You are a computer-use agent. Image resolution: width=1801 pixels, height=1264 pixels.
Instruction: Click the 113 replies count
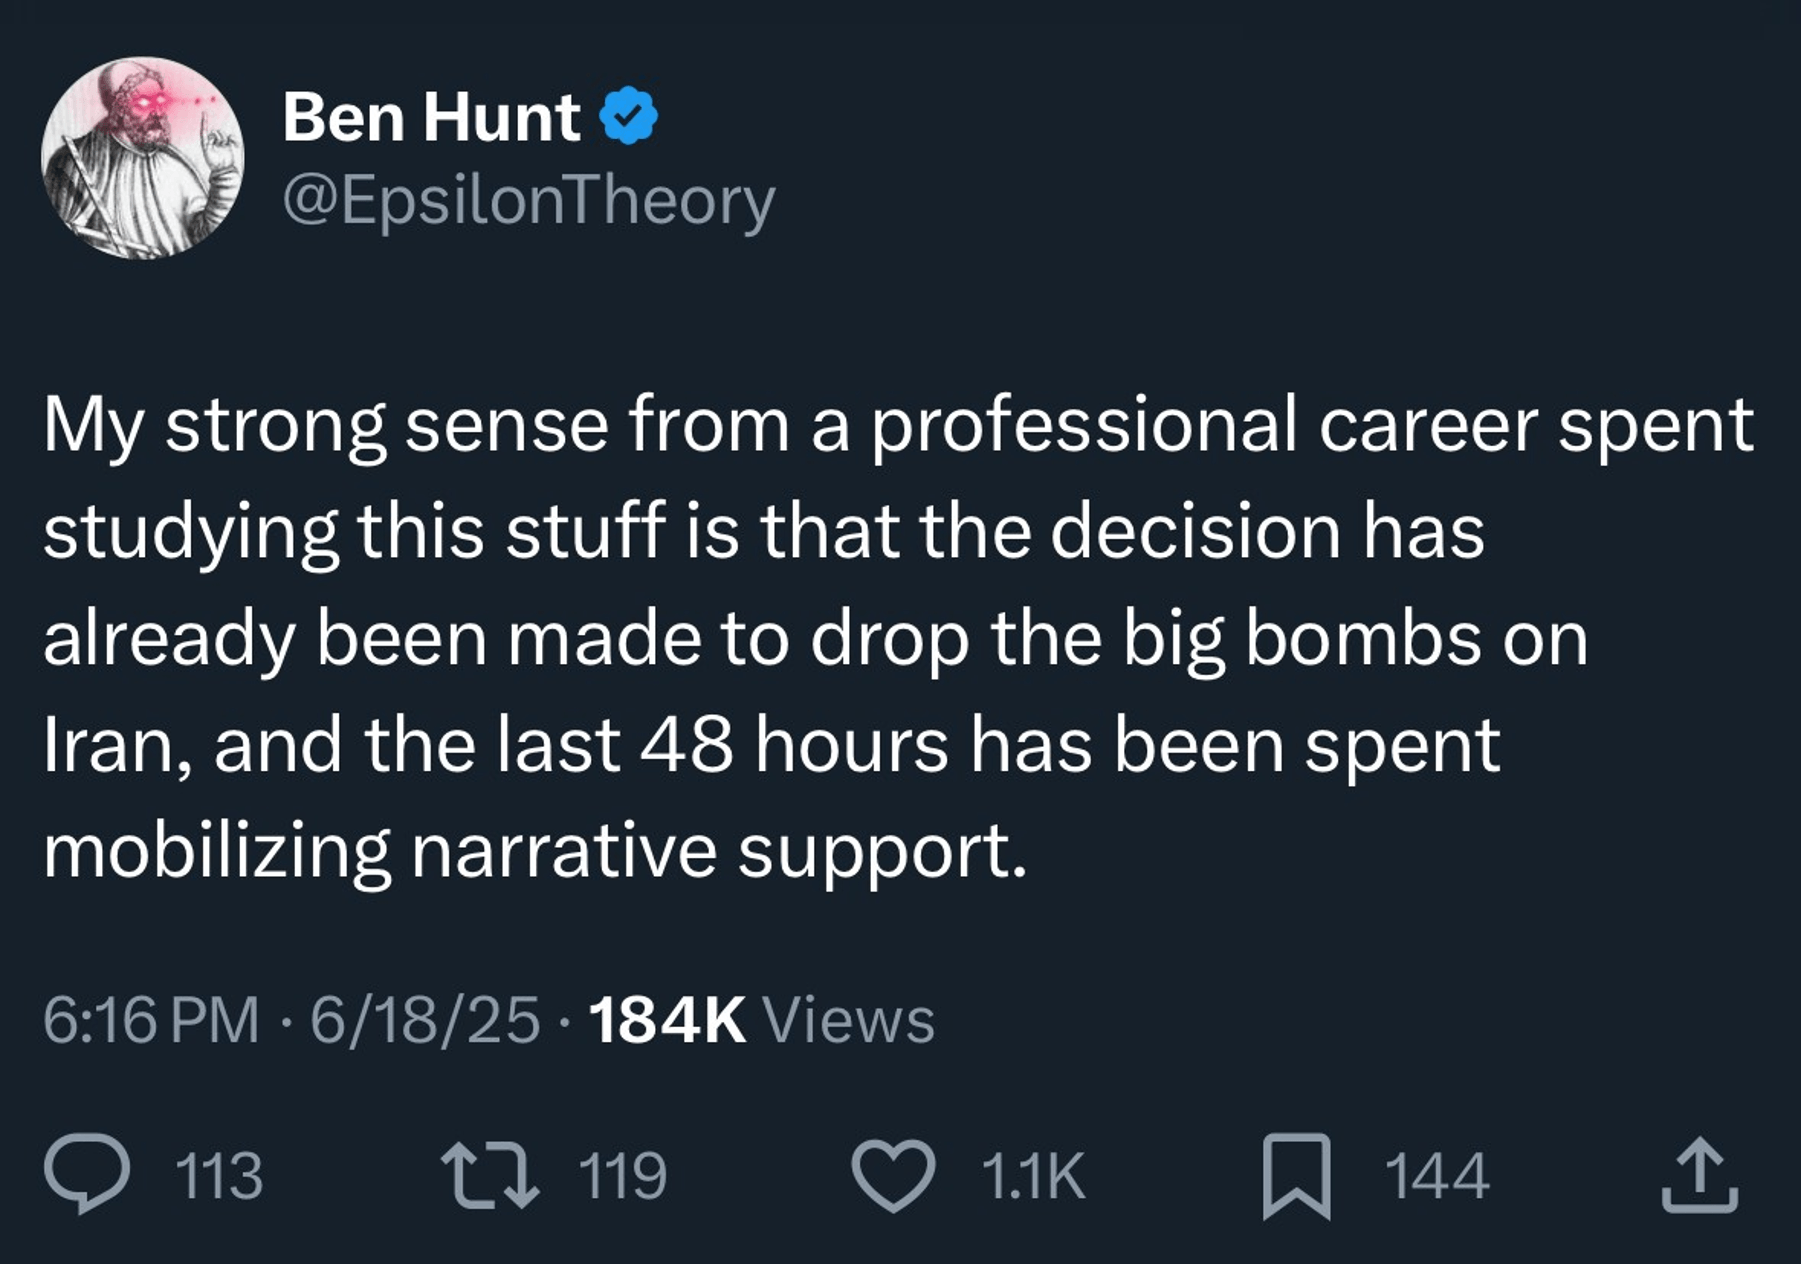[x=219, y=1176]
